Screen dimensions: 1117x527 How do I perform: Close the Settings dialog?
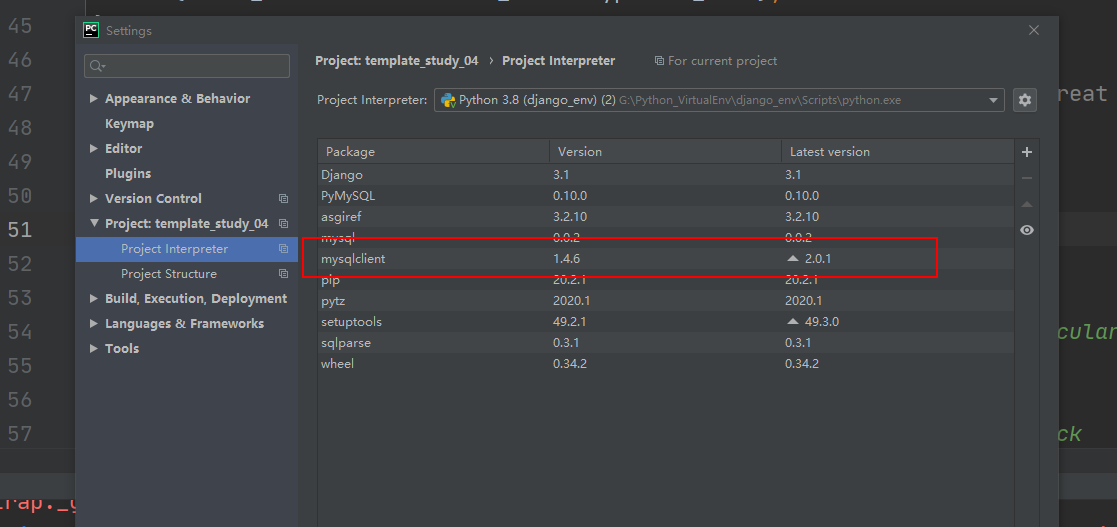point(1034,30)
